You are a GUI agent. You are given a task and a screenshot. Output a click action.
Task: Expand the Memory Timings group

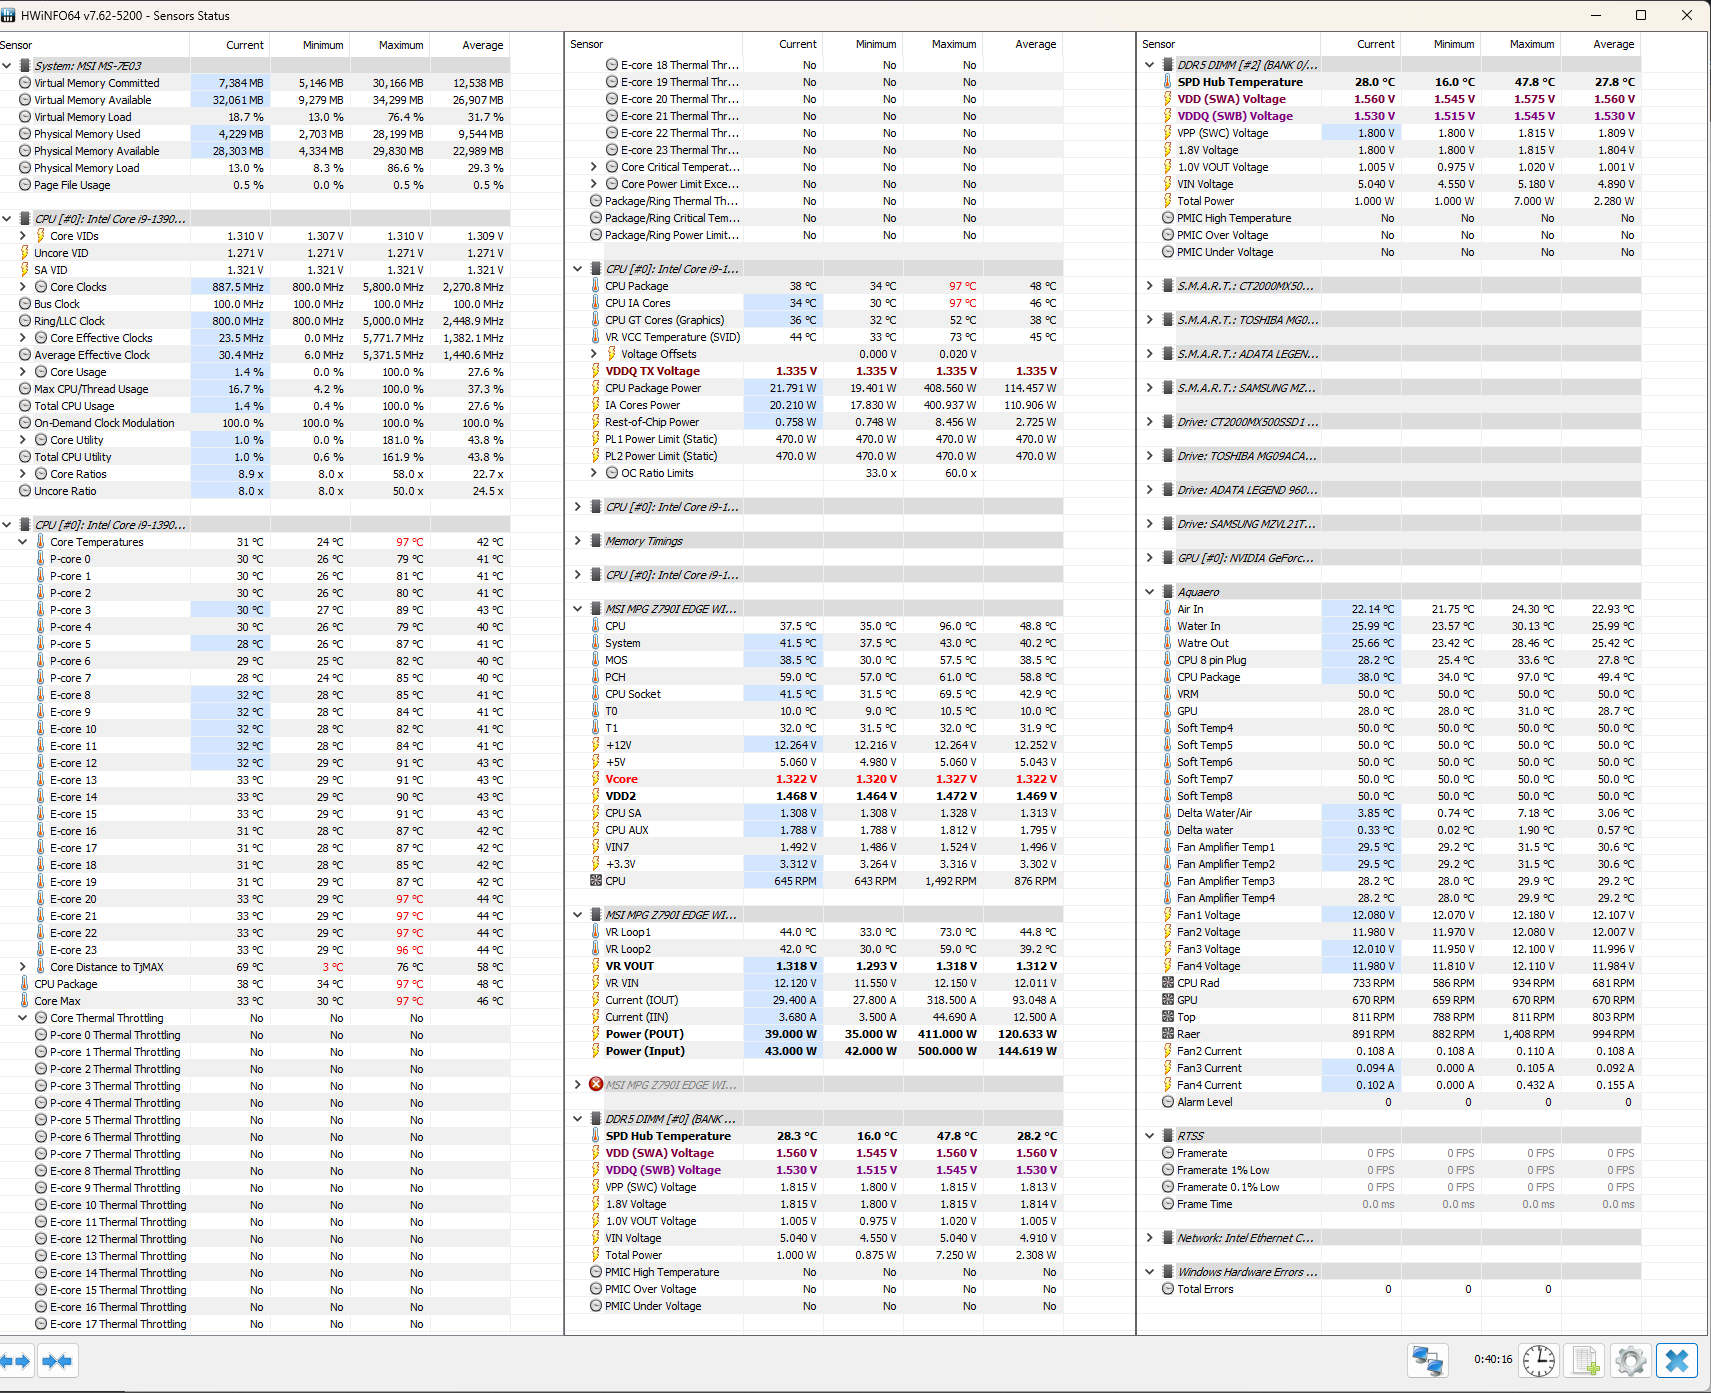click(578, 541)
